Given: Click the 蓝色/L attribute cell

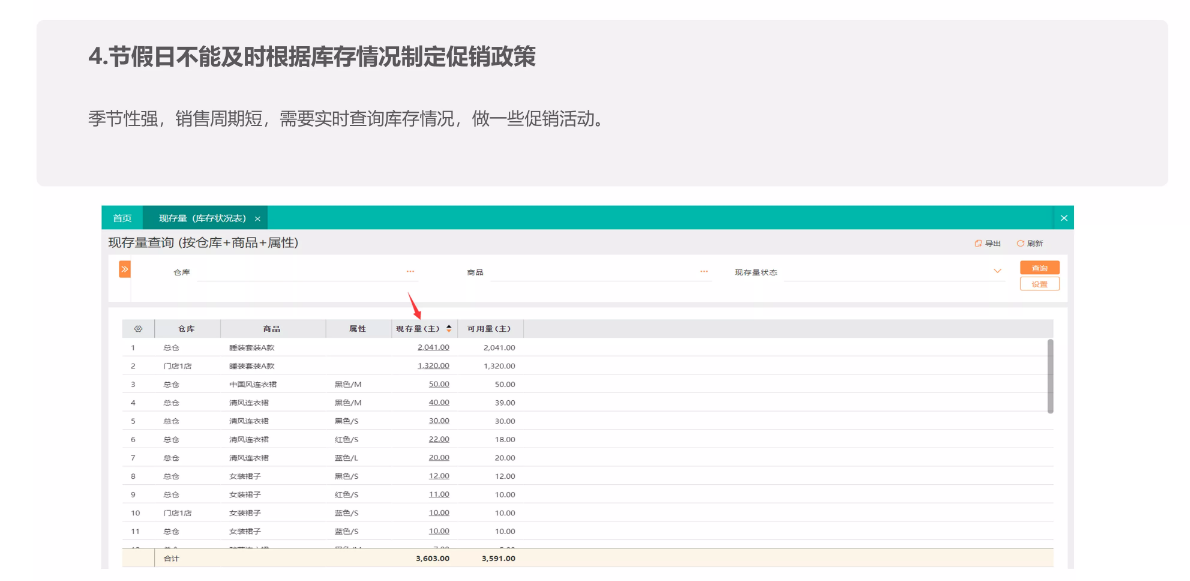Looking at the screenshot, I should (x=347, y=458).
